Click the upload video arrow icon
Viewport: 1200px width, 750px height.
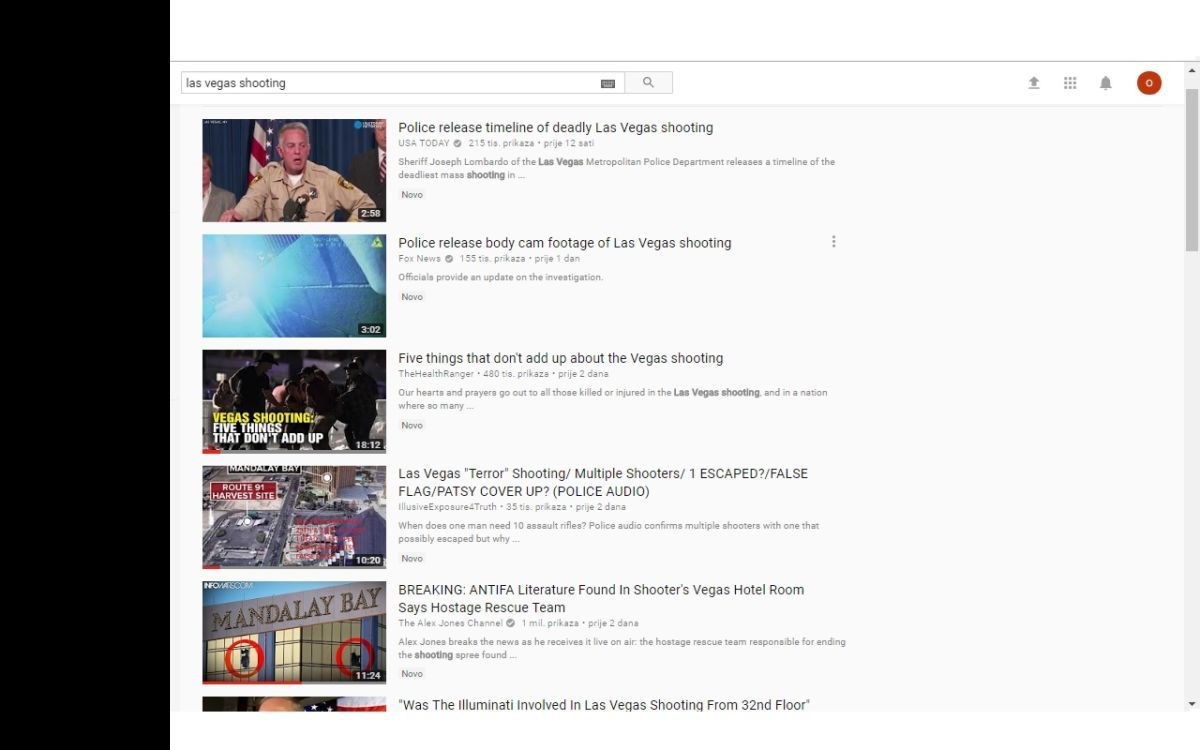tap(1034, 83)
